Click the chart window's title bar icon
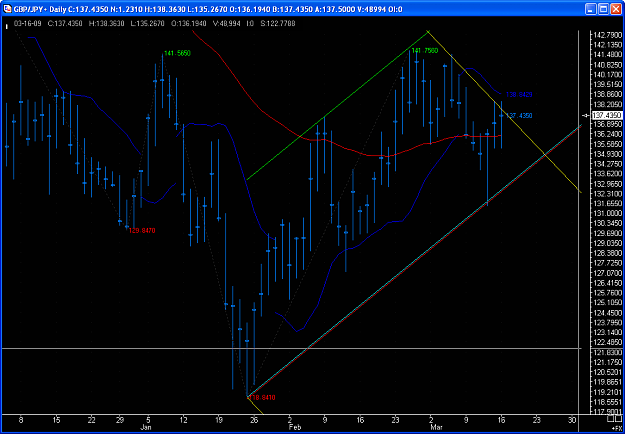The width and height of the screenshot is (625, 434). tap(8, 9)
